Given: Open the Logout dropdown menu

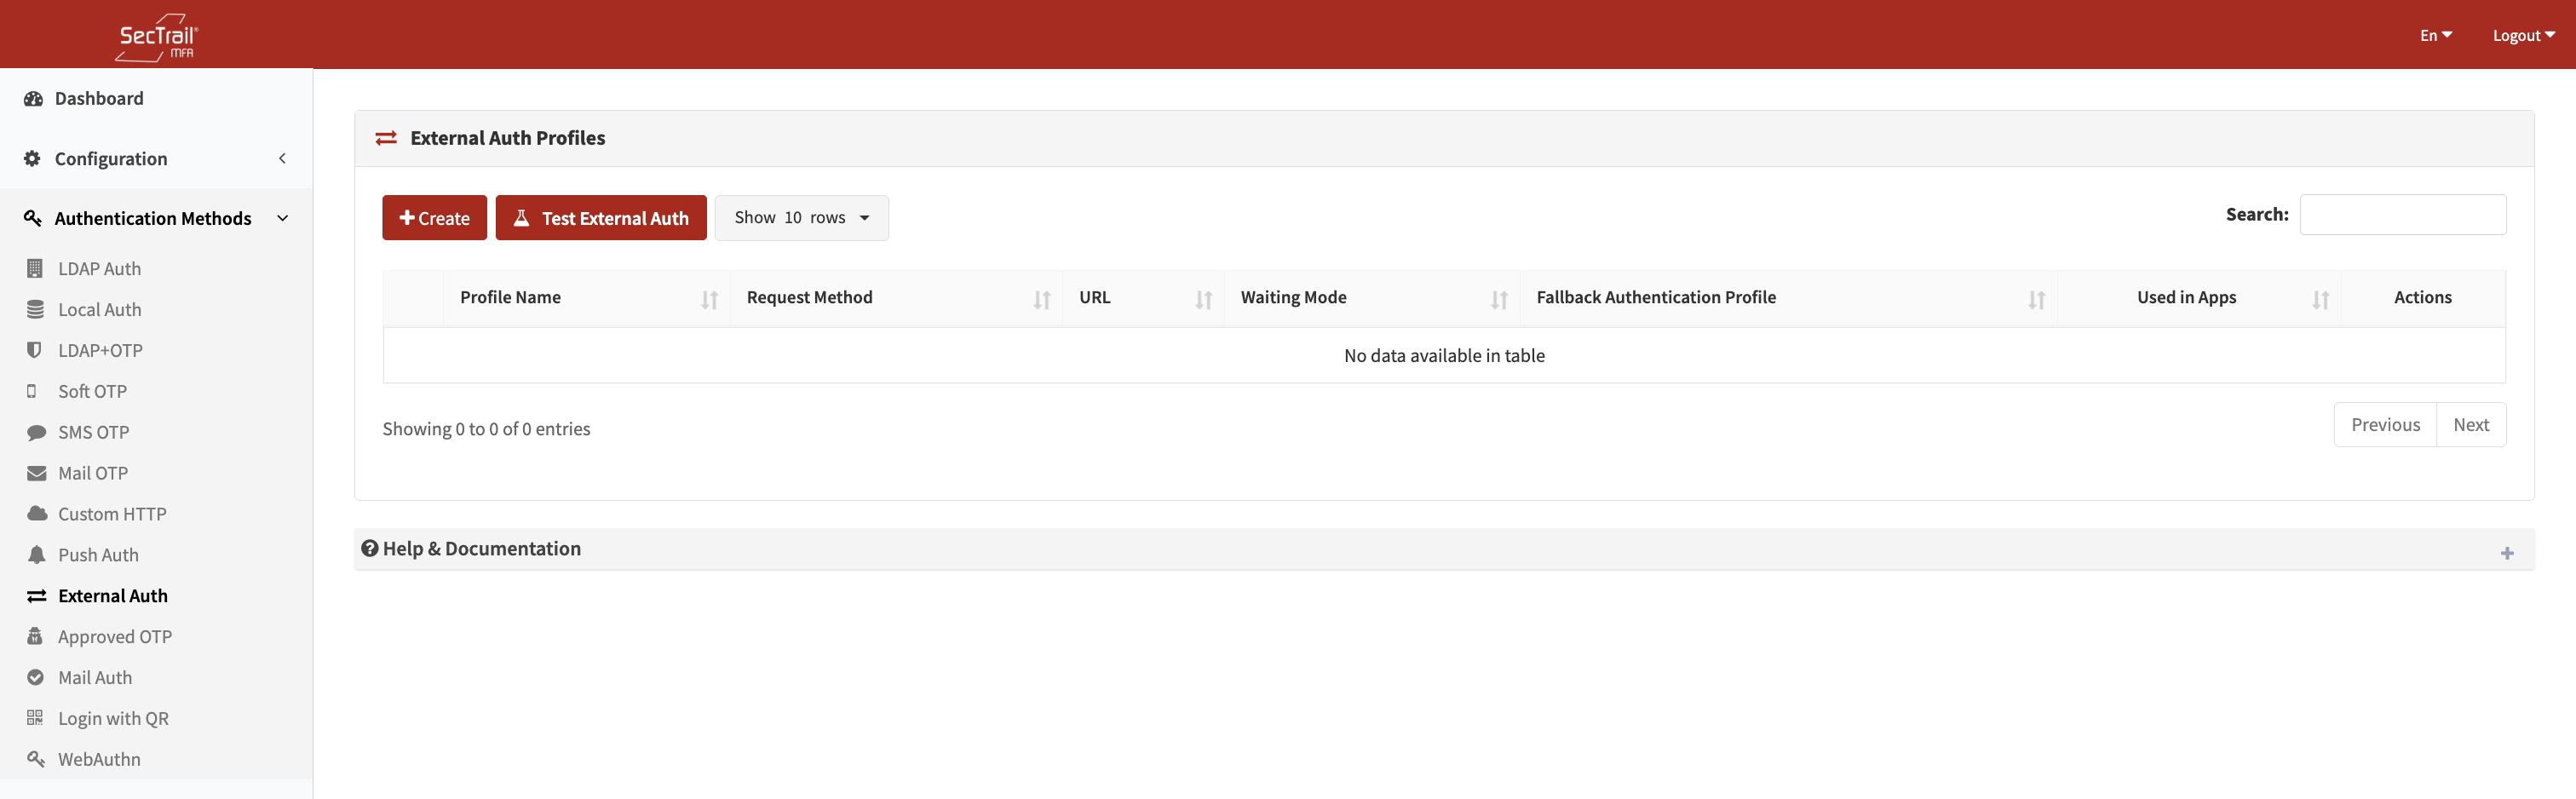Looking at the screenshot, I should click(2522, 34).
